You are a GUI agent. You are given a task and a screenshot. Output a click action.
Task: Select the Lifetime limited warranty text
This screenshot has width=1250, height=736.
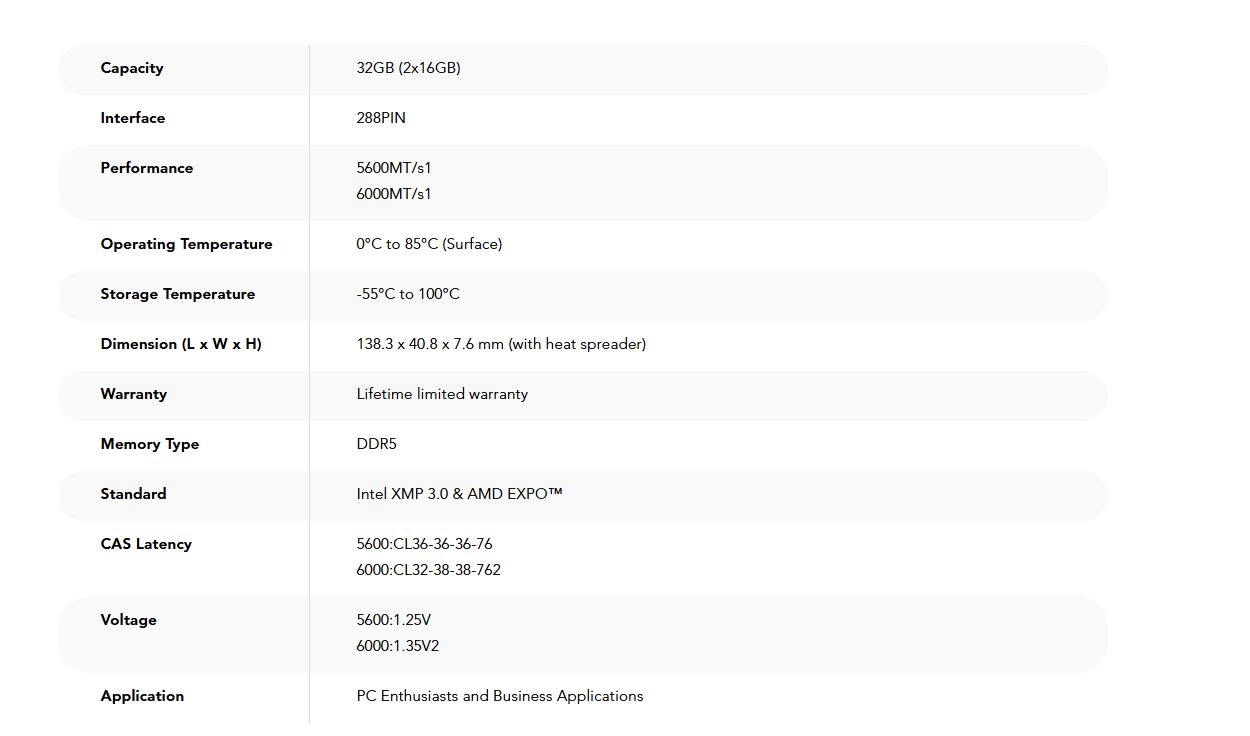coord(442,394)
